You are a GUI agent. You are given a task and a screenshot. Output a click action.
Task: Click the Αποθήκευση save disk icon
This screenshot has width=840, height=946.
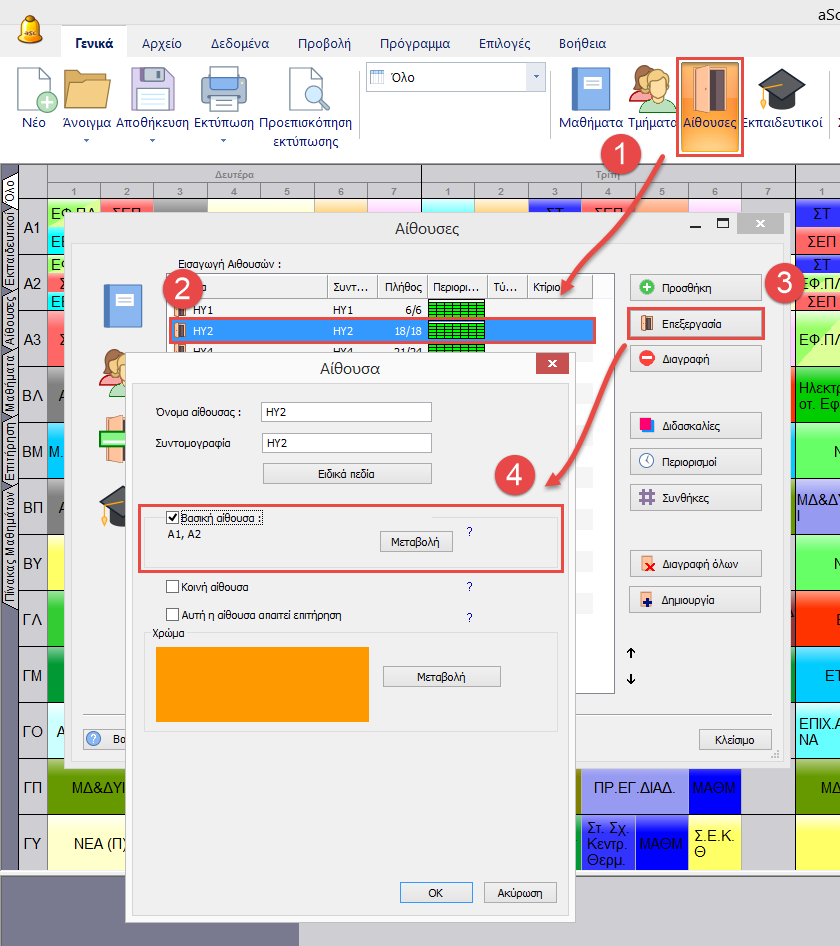click(x=152, y=90)
